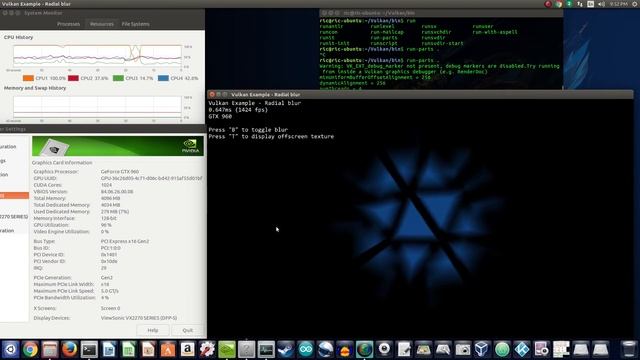Image resolution: width=640 pixels, height=360 pixels.
Task: Launch VirtualBox cube icon from dock
Action: pyautogui.click(x=482, y=349)
